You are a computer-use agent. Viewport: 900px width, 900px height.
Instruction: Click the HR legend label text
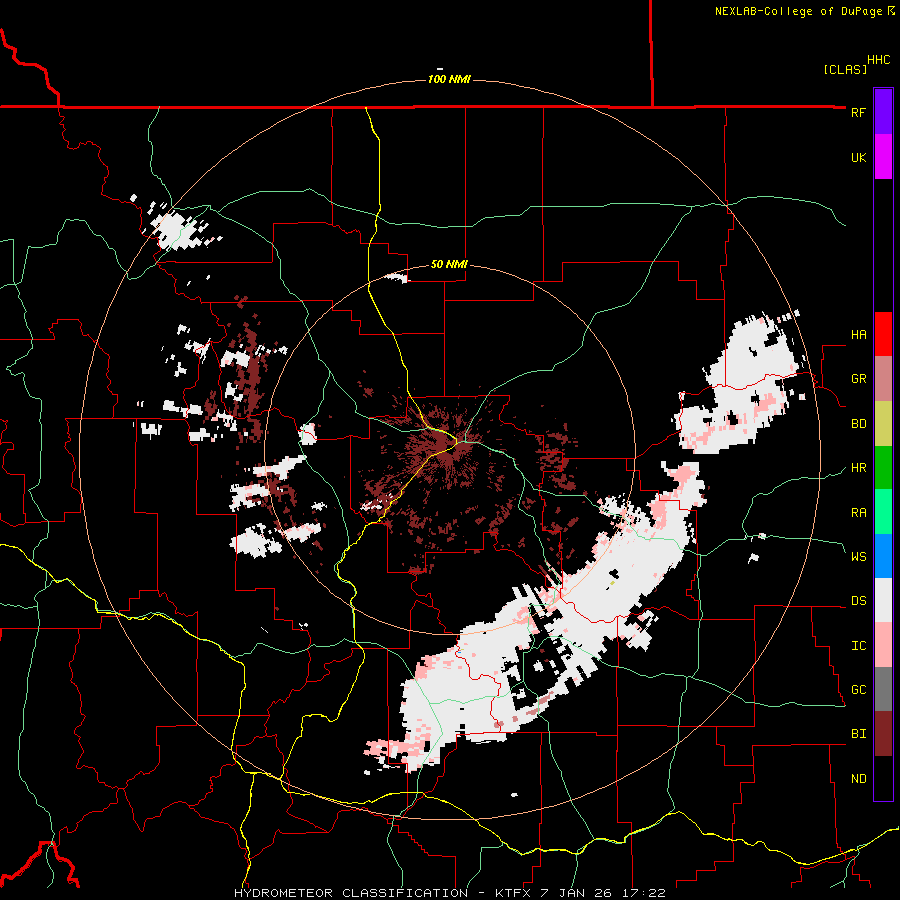click(x=858, y=468)
